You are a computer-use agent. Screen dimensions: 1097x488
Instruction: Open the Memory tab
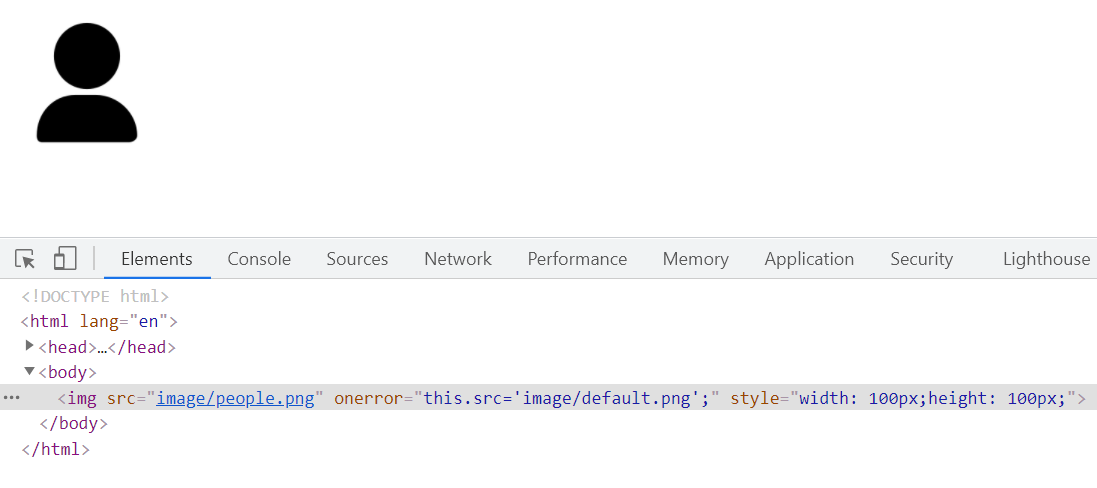point(695,259)
